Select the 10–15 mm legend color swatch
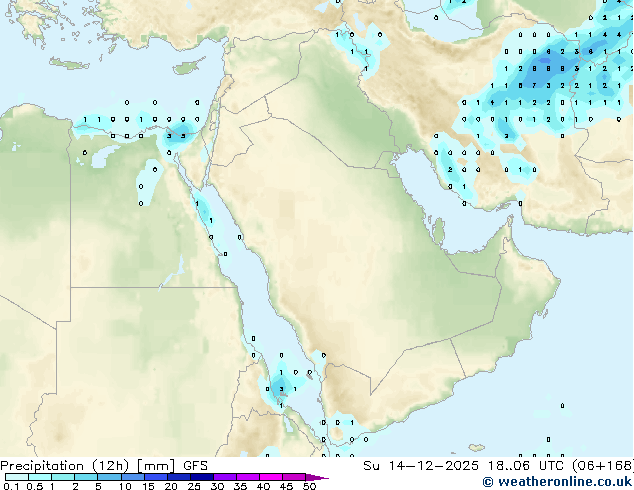The width and height of the screenshot is (634, 490). tap(132, 477)
